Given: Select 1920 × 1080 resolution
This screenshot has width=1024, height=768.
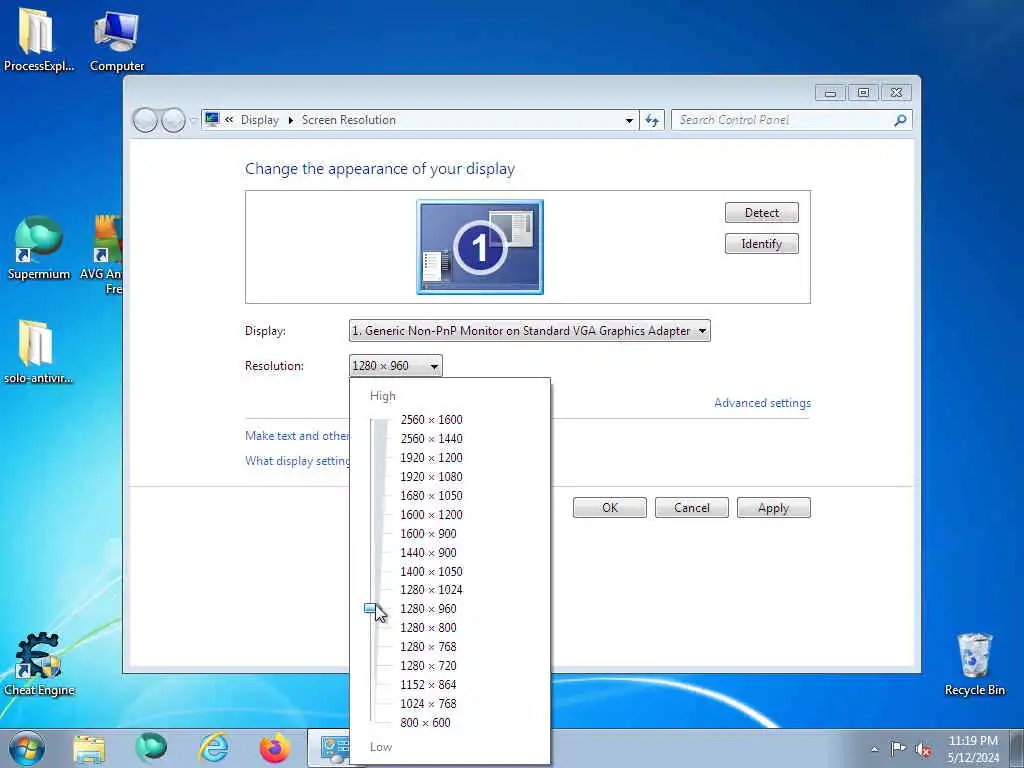Looking at the screenshot, I should 431,476.
